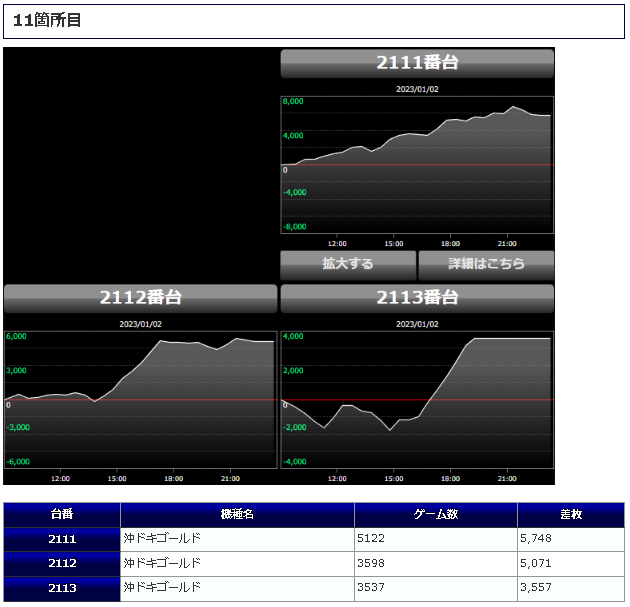Select the 2111番台 header bar
The height and width of the screenshot is (607, 630).
coord(417,63)
